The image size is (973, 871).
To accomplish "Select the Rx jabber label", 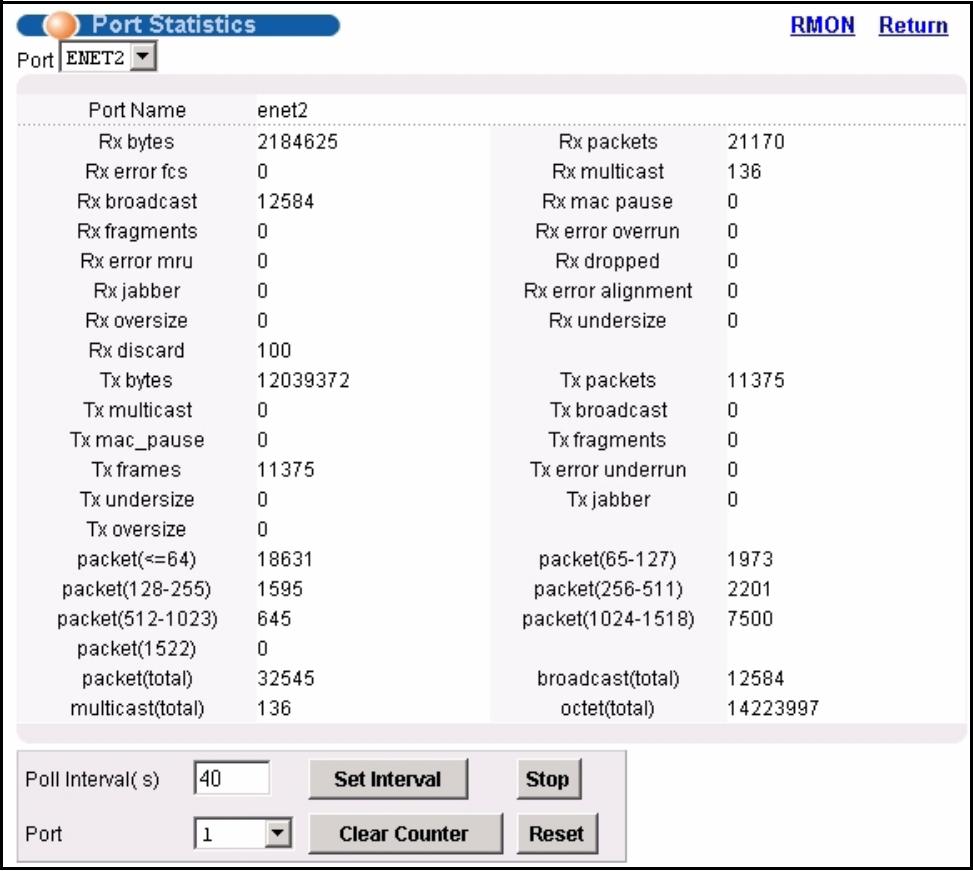I will point(137,291).
